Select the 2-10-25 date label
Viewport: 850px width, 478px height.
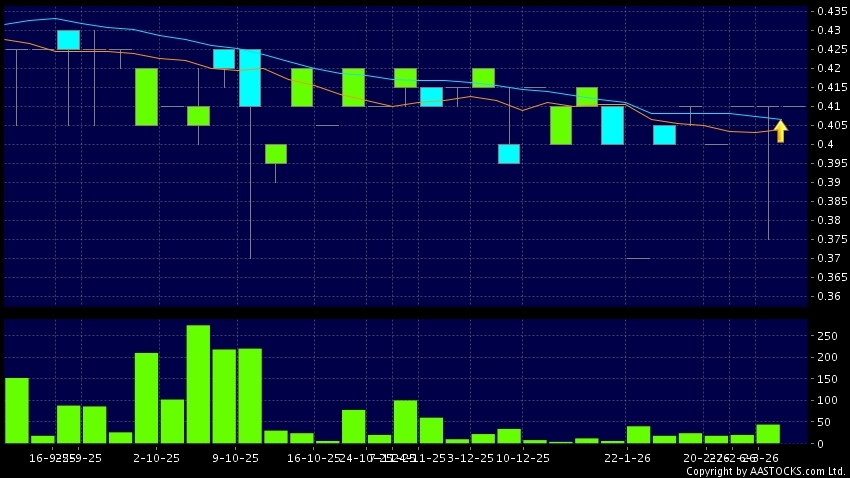point(156,457)
